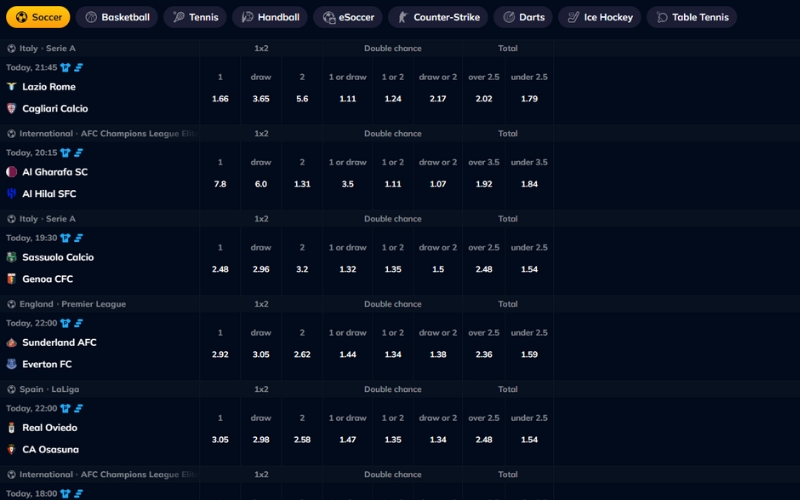The image size is (800, 500).
Task: Select draw or 2 at 1.38
Action: pos(438,354)
